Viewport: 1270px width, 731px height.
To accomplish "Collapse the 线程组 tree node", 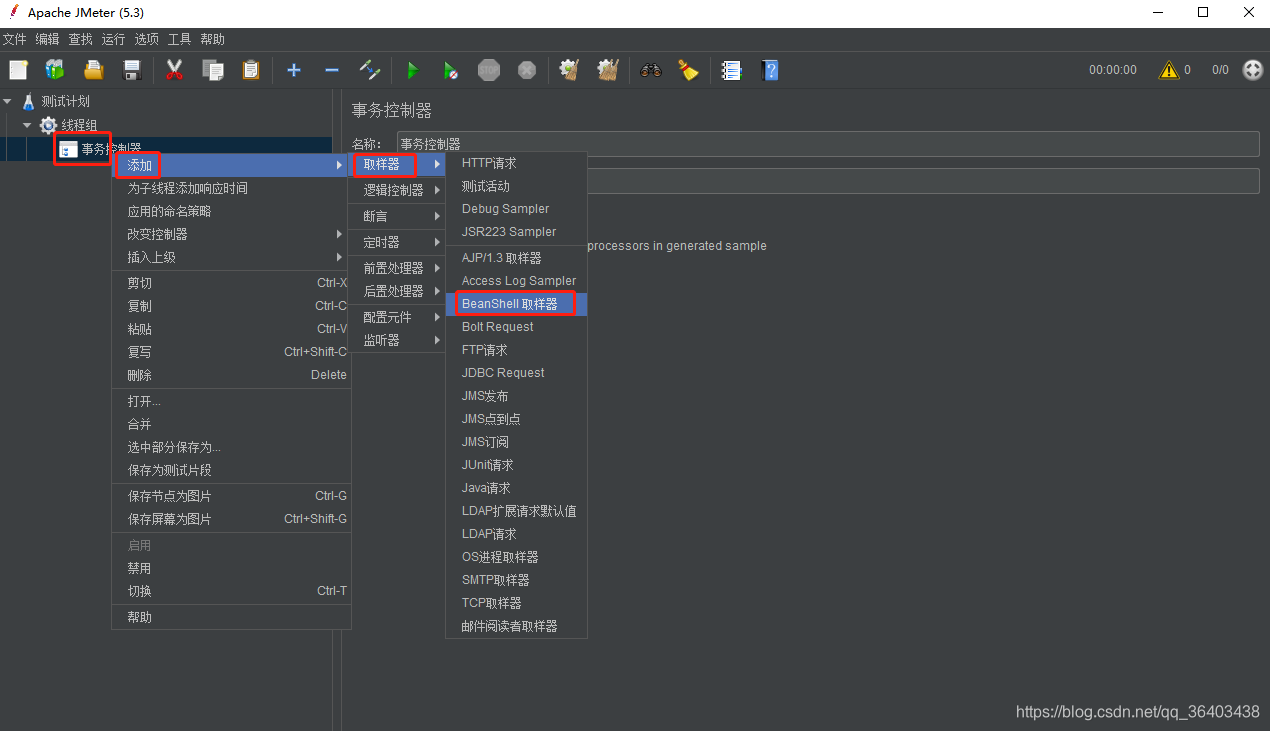I will 28,125.
